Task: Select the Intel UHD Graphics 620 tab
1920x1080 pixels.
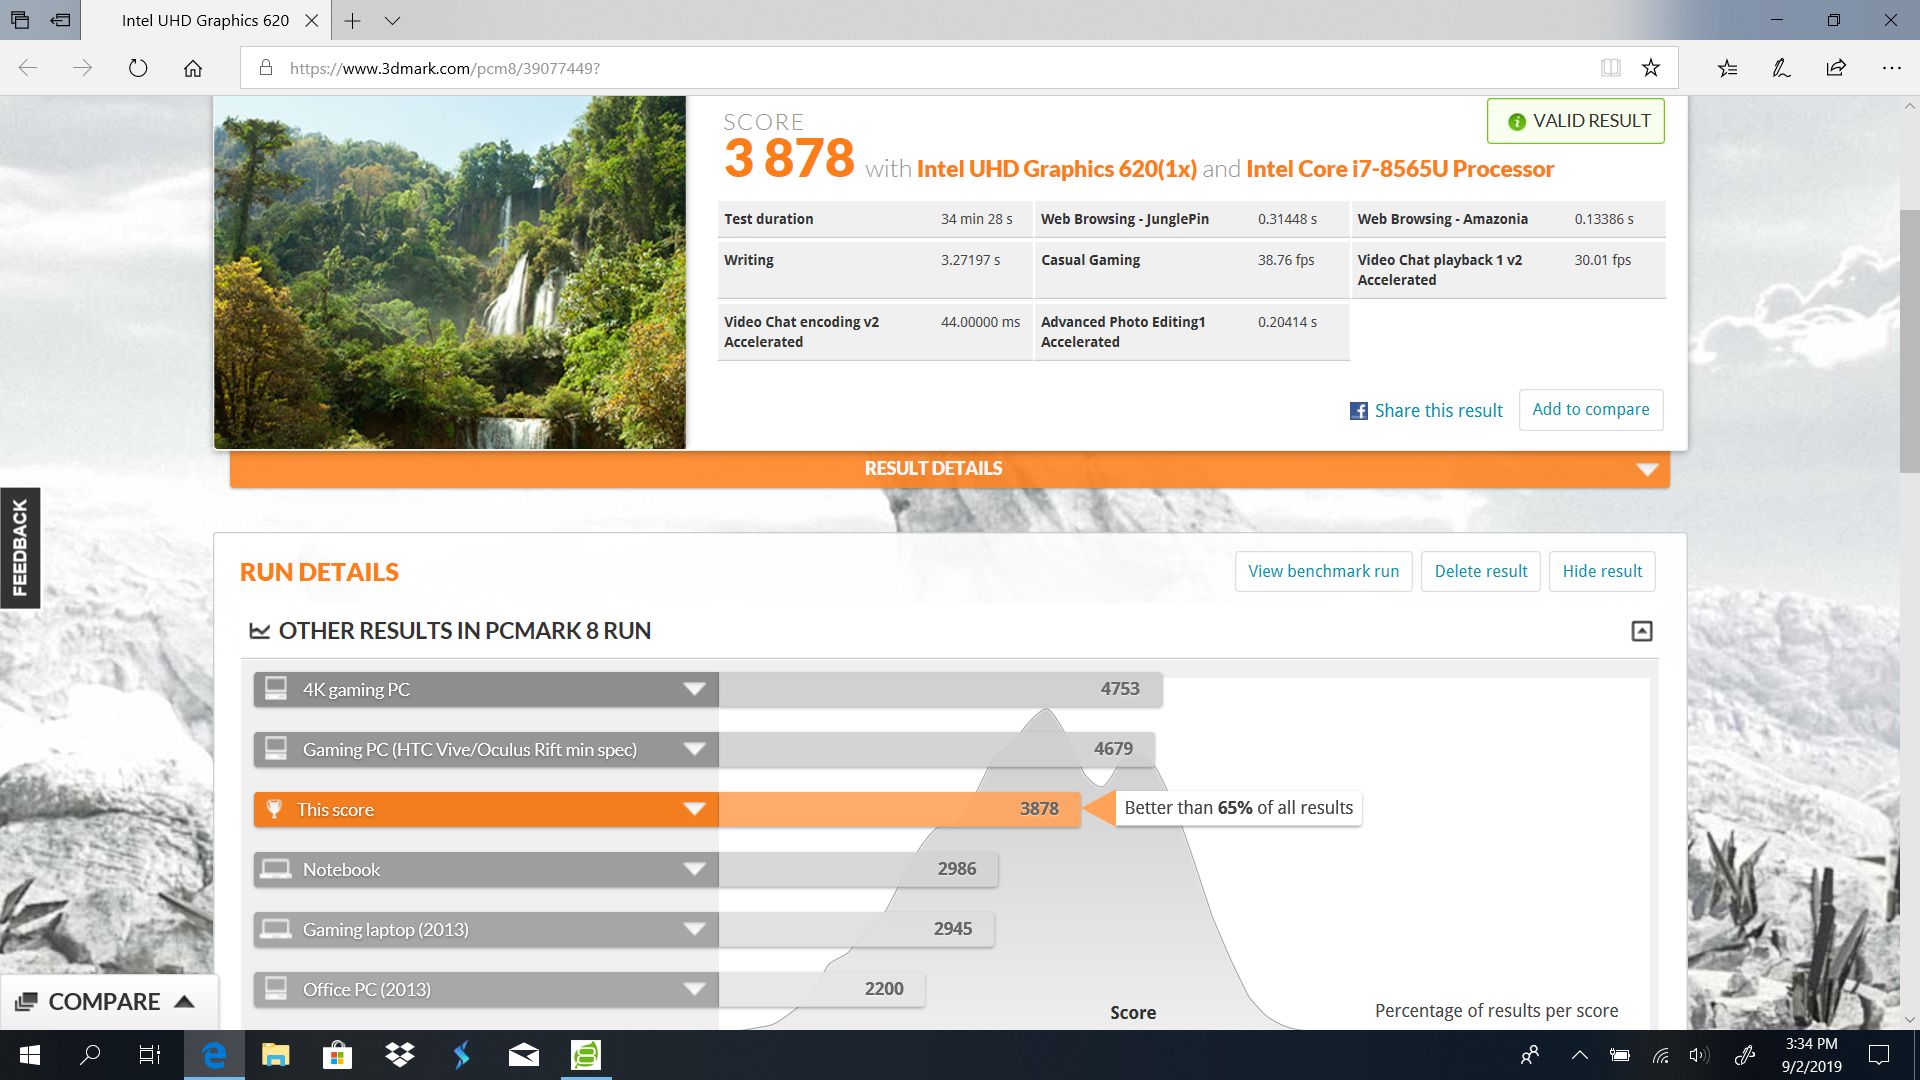Action: click(x=205, y=20)
